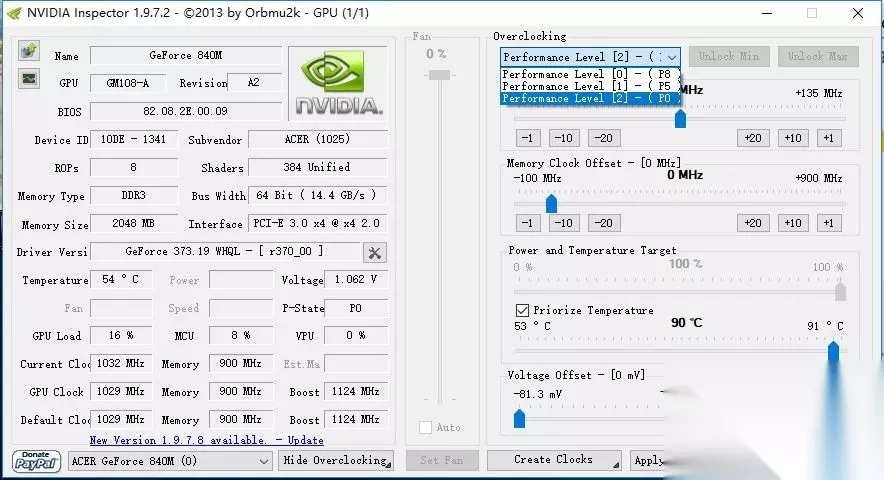The width and height of the screenshot is (884, 480).
Task: Click the Revision value A2
Action: 254,82
